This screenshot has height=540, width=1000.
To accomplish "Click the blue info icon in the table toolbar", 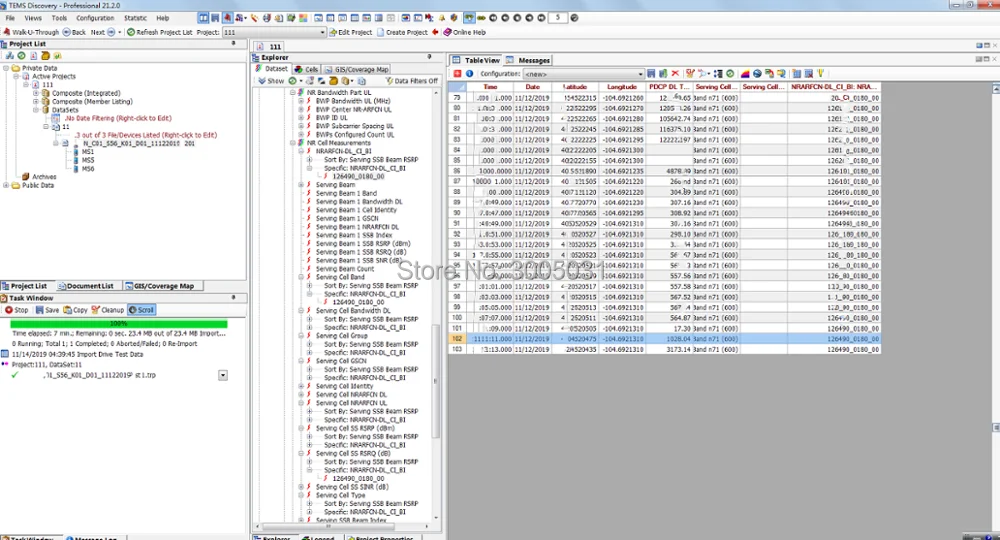I will (x=469, y=74).
